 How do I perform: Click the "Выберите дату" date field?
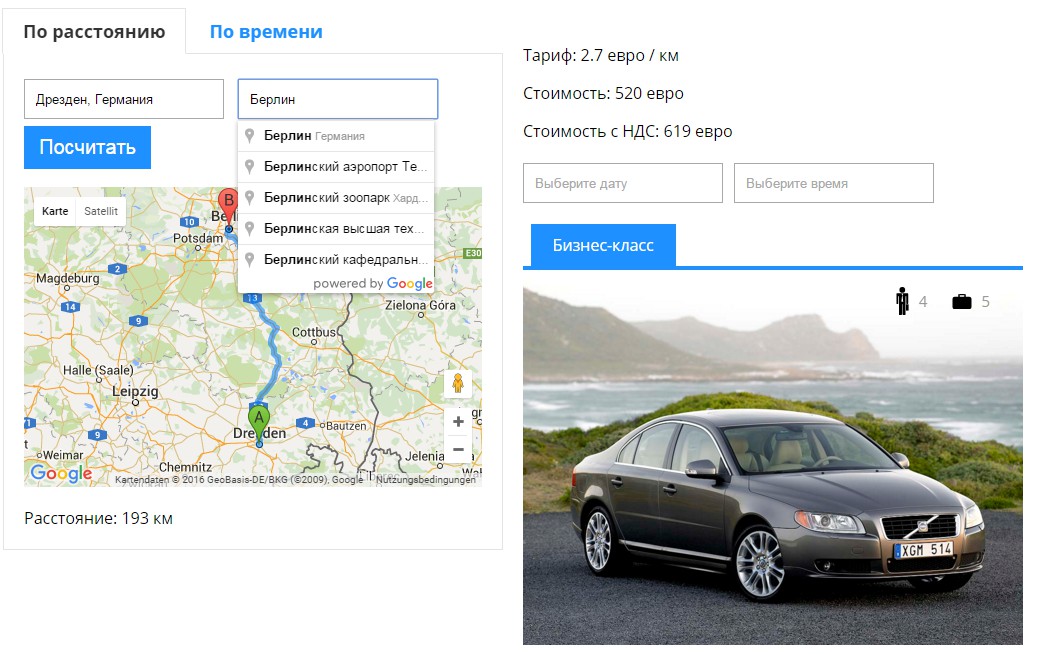pyautogui.click(x=623, y=183)
